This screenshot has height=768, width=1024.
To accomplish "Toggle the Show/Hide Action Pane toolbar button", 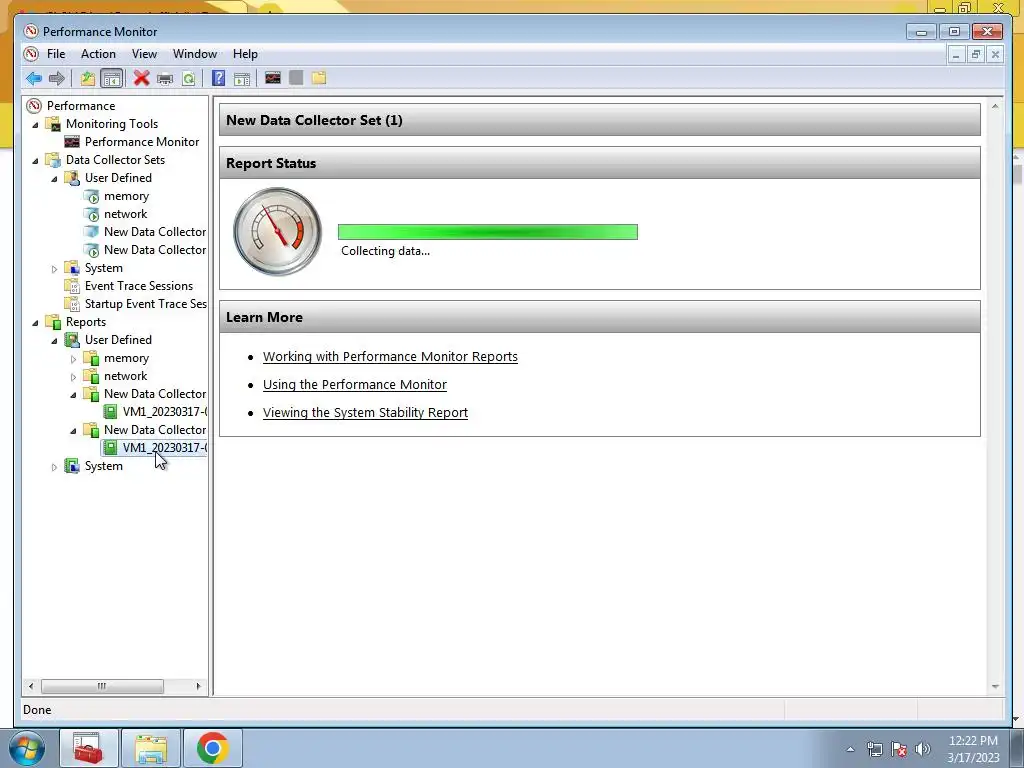I will (242, 79).
